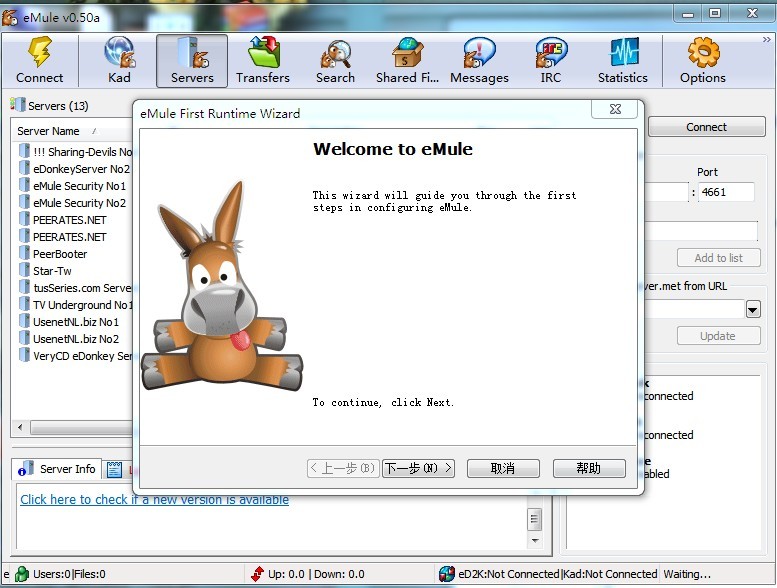Click the Server Info tab icon
Screen dimensions: 777x588
pyautogui.click(x=25, y=469)
